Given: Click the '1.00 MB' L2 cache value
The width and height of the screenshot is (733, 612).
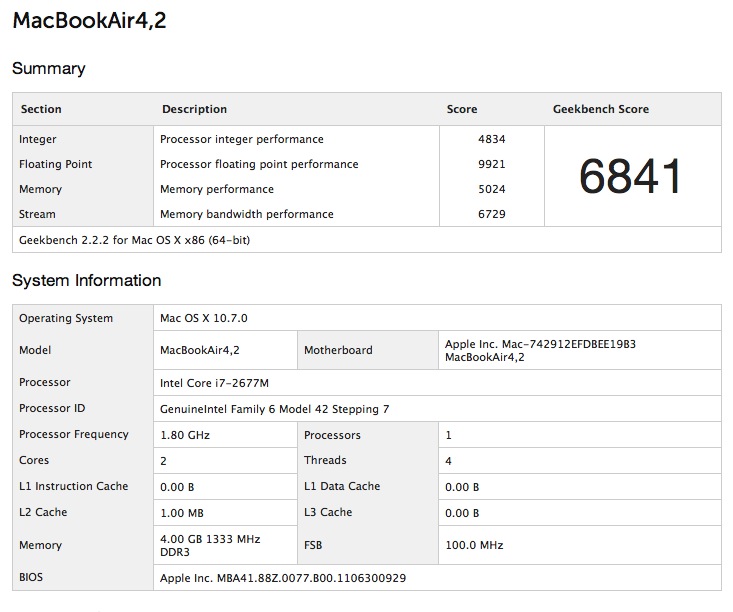Looking at the screenshot, I should [x=182, y=513].
